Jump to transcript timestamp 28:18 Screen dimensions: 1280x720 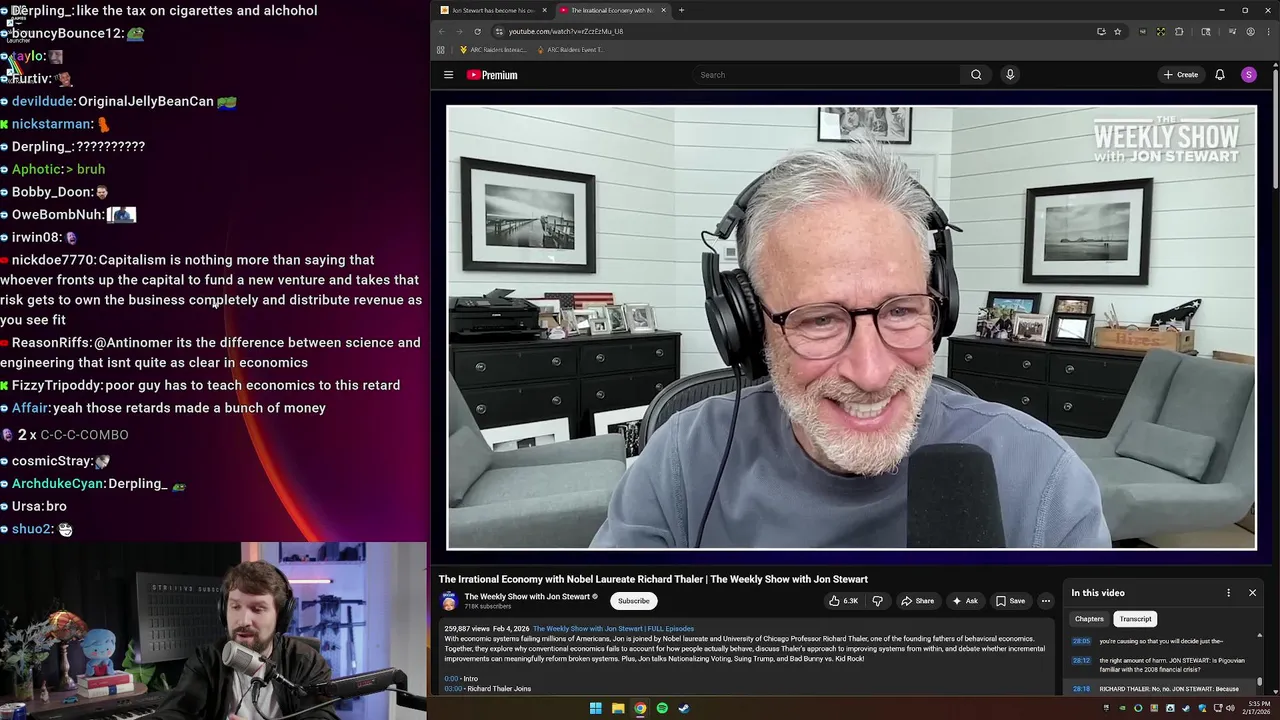(x=1081, y=688)
